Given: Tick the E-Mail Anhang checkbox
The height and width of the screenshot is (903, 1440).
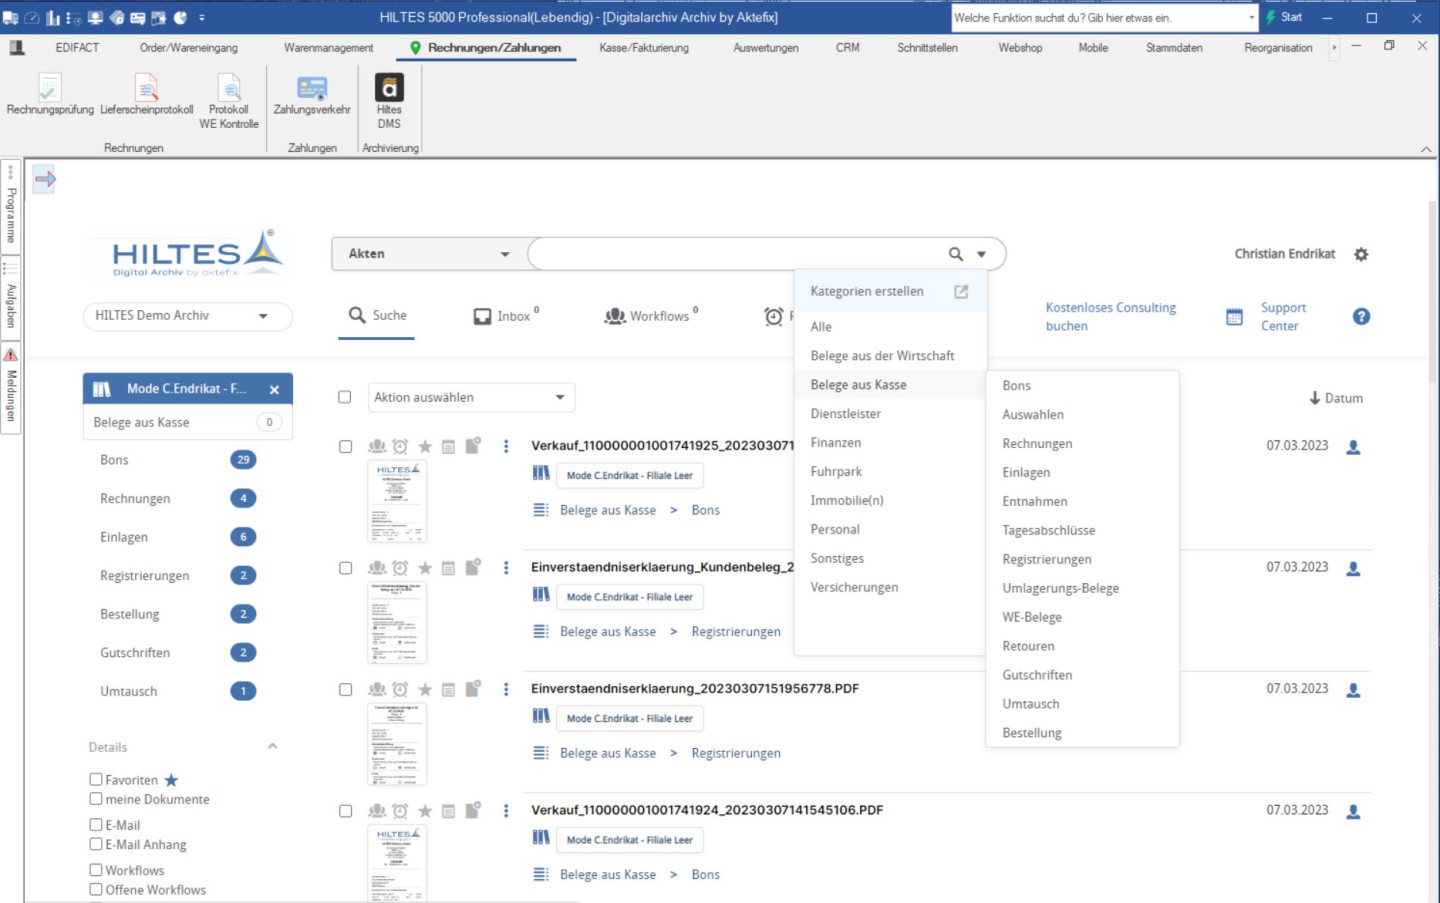Looking at the screenshot, I should point(96,844).
